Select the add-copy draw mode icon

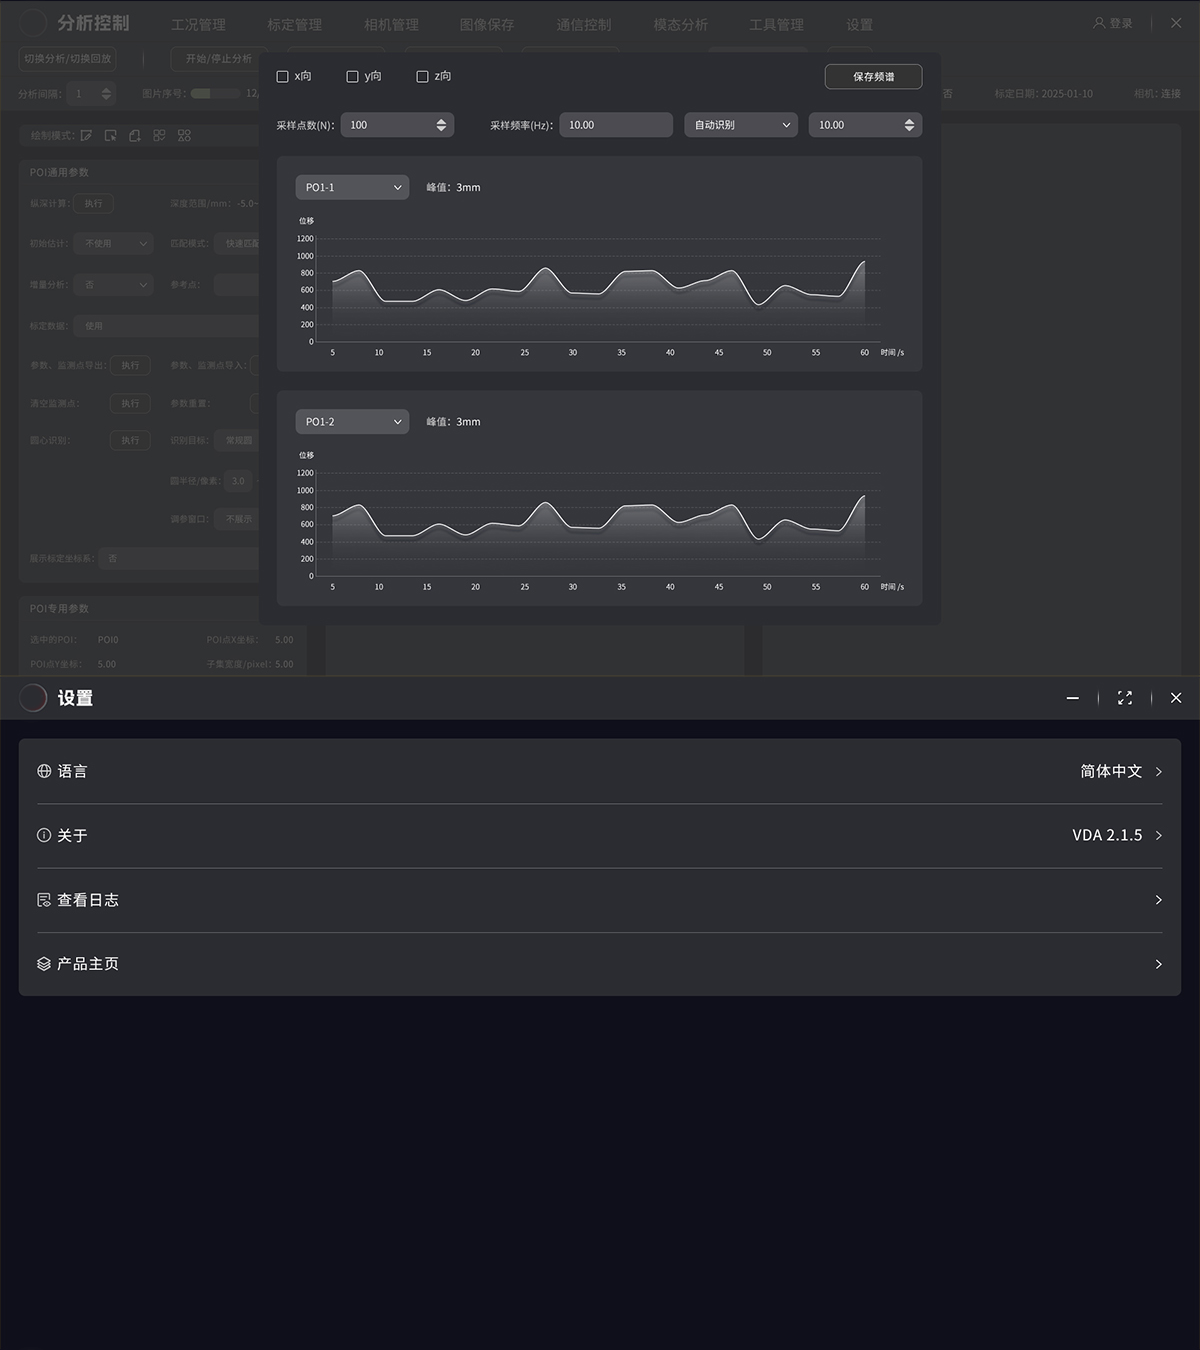click(x=134, y=135)
